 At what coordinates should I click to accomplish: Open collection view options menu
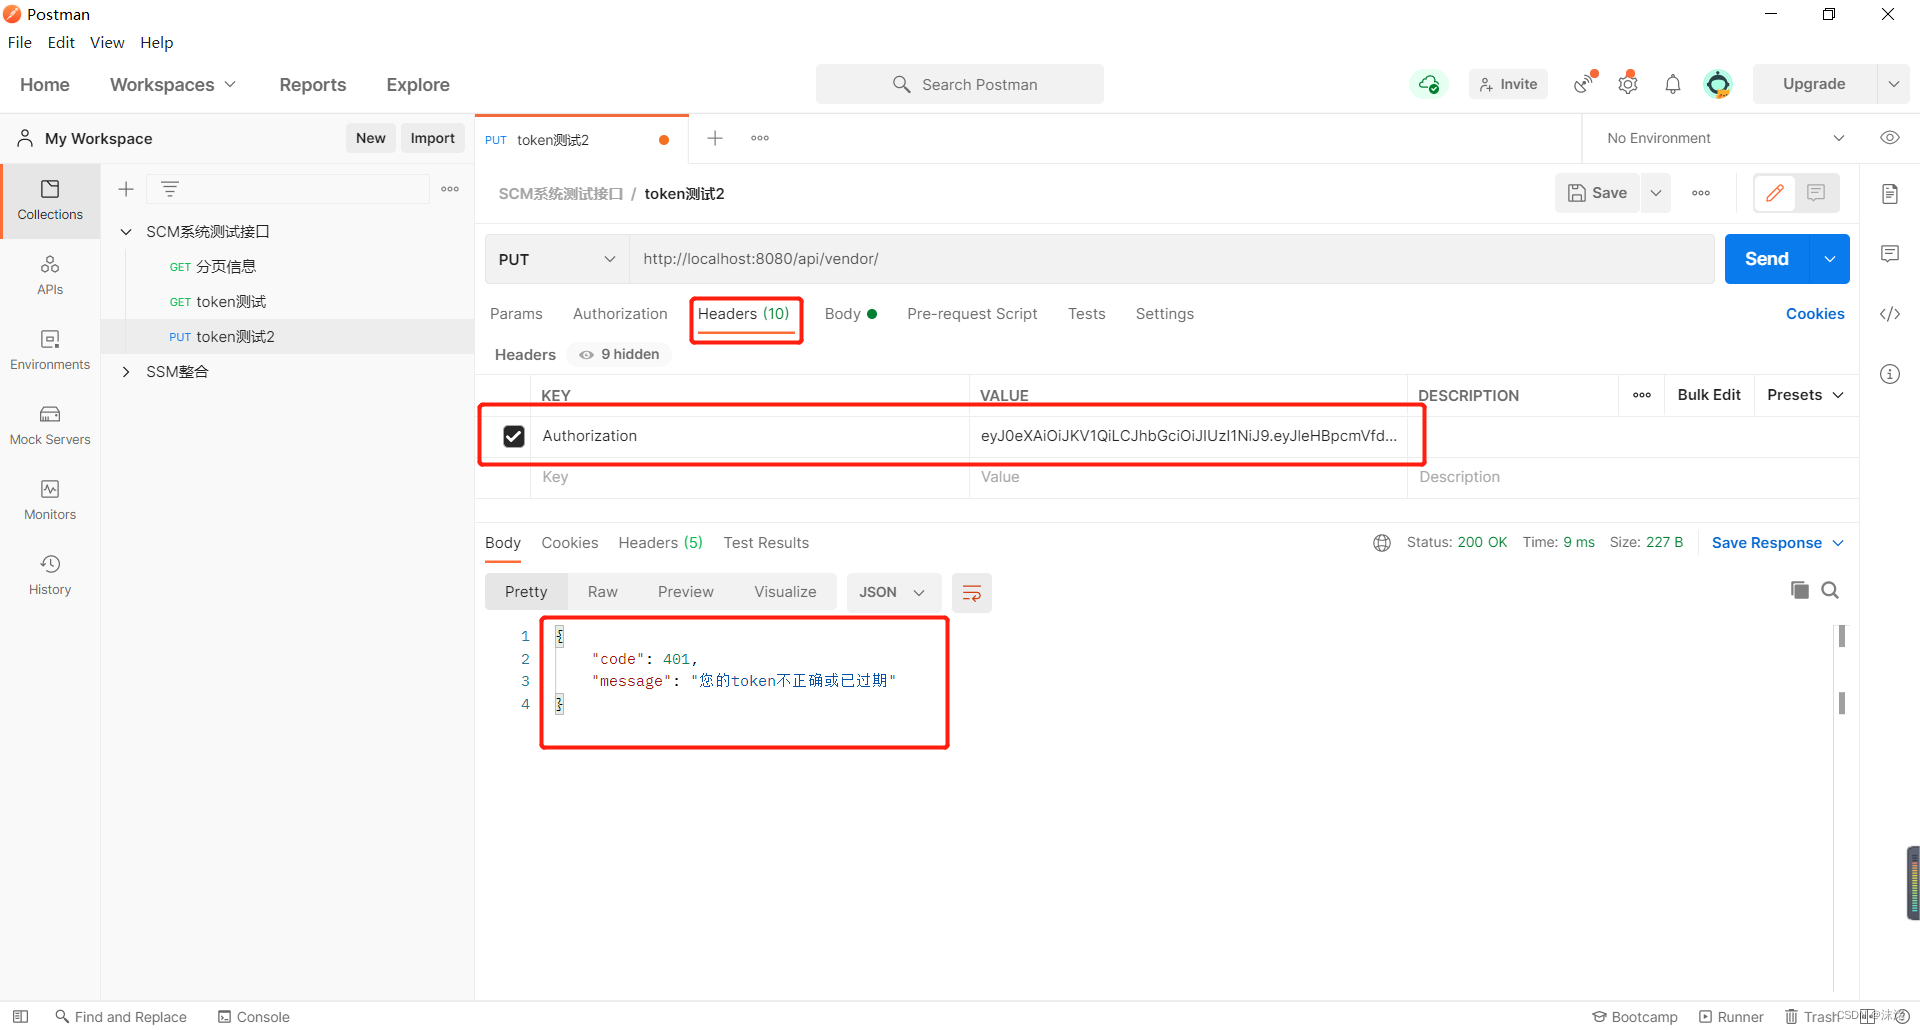pyautogui.click(x=450, y=189)
